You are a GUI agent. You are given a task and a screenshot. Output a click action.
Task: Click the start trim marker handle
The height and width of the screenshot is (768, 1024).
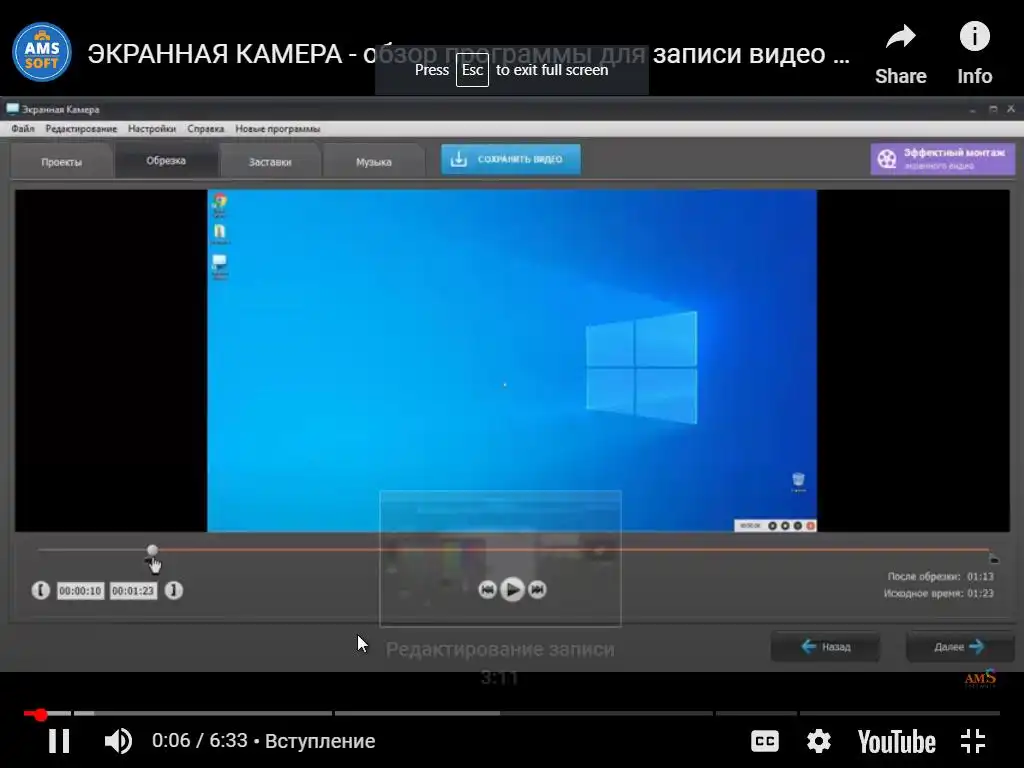(x=152, y=551)
